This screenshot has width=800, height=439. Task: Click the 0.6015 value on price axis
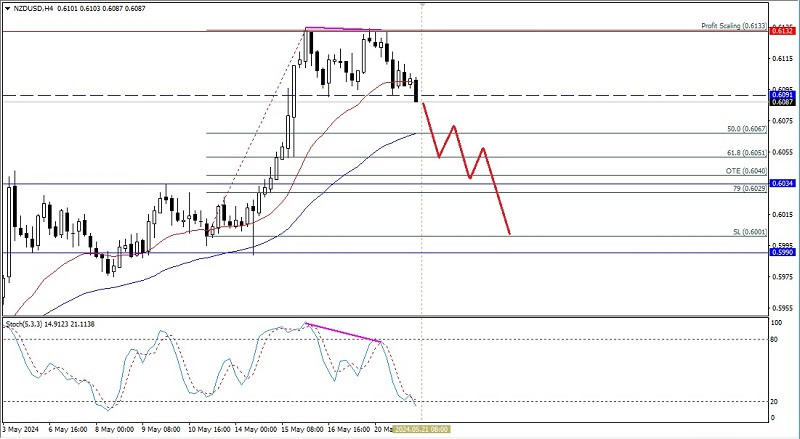782,214
